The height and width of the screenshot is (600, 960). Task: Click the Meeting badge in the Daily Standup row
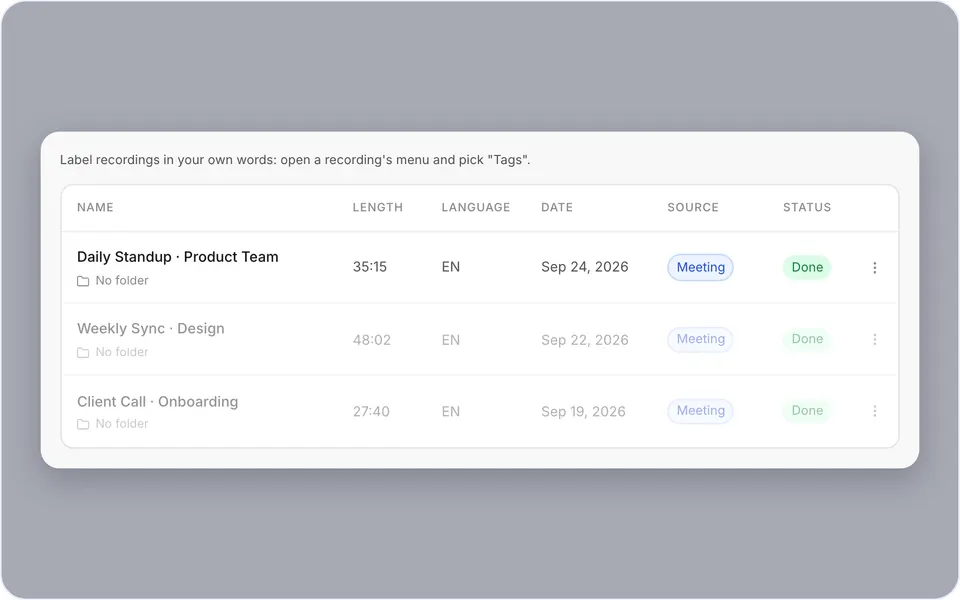tap(700, 268)
